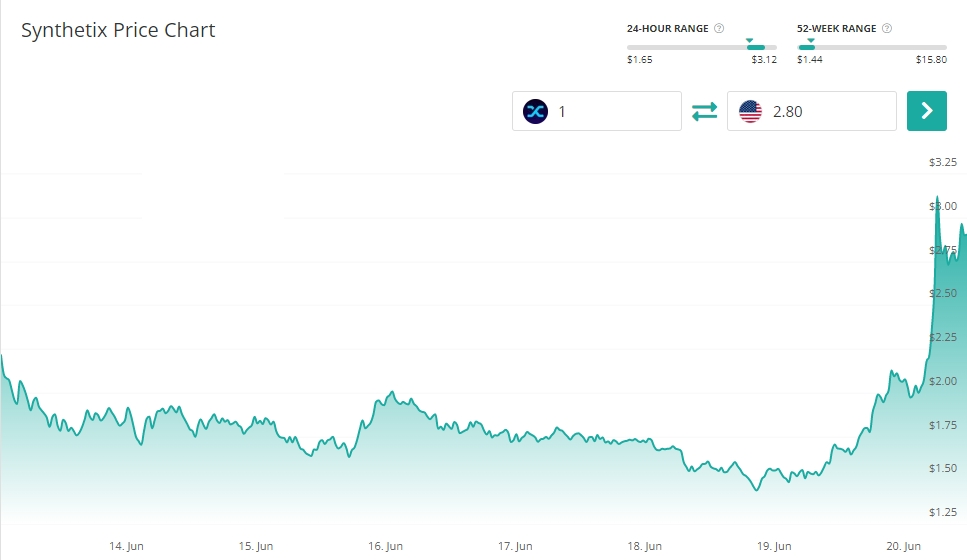
Task: Click the green right-arrow convert button
Action: point(926,111)
